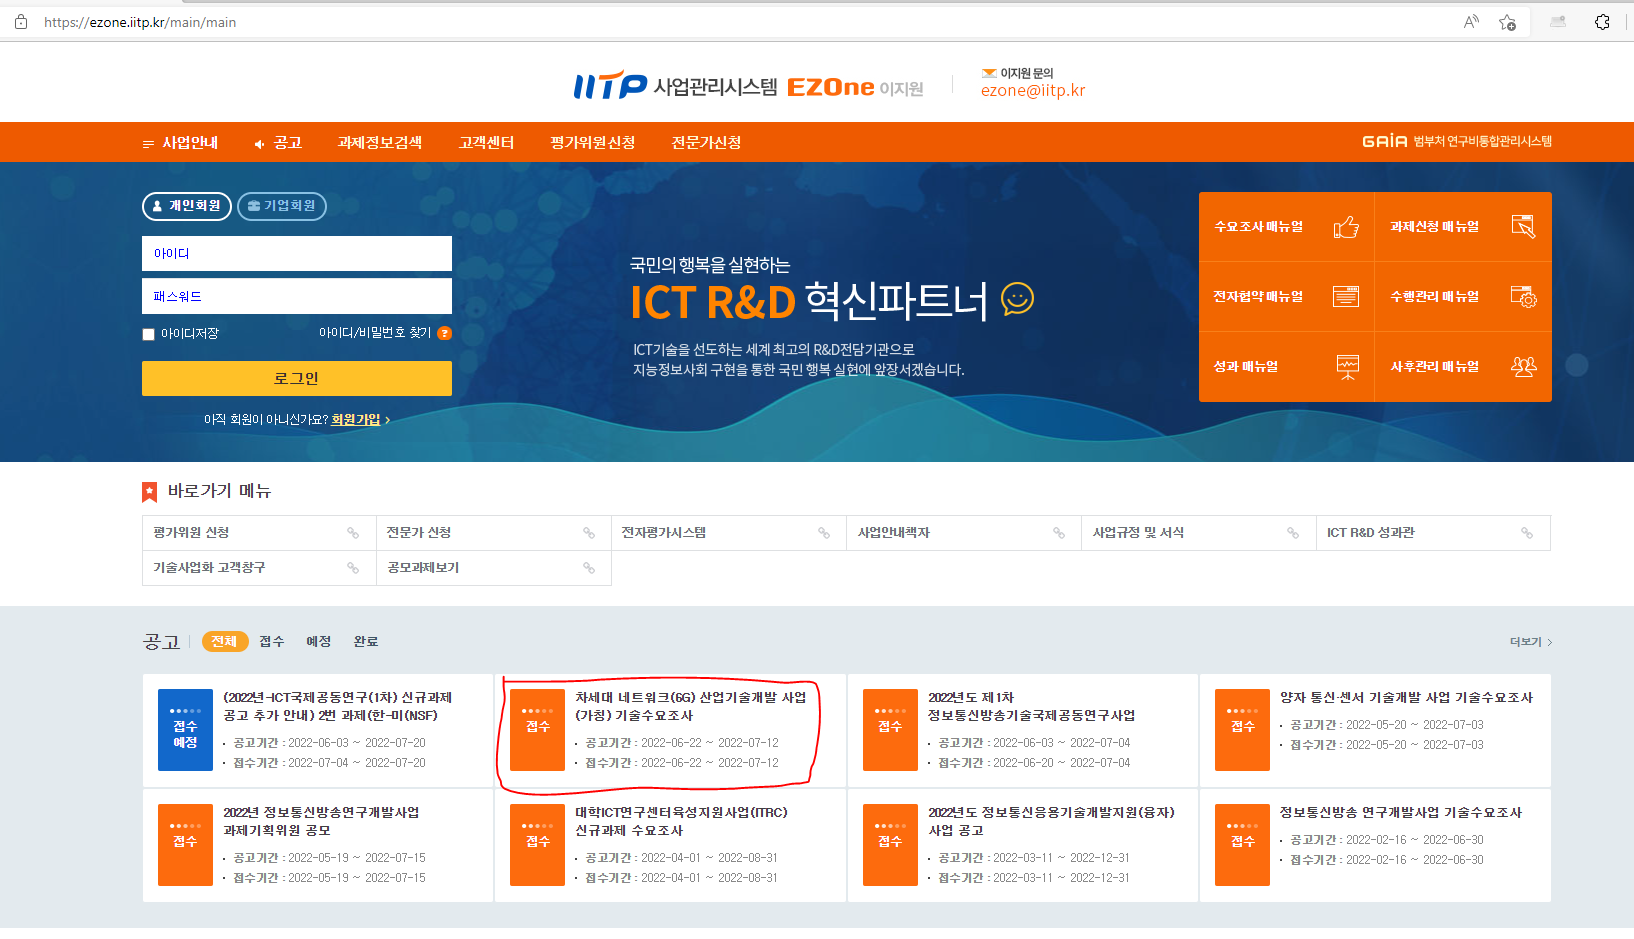This screenshot has height=939, width=1634.
Task: Toggle the 아이디저장 checkbox
Action: [148, 334]
